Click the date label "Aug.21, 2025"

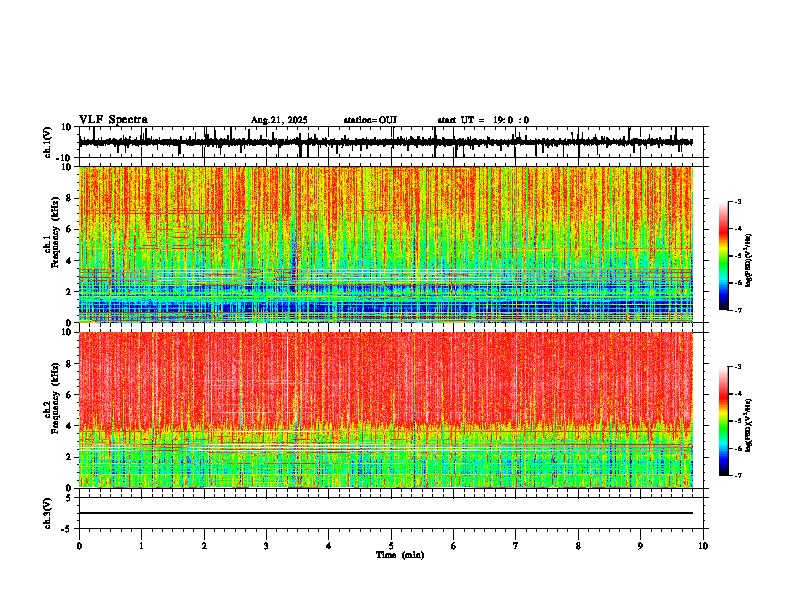point(279,120)
